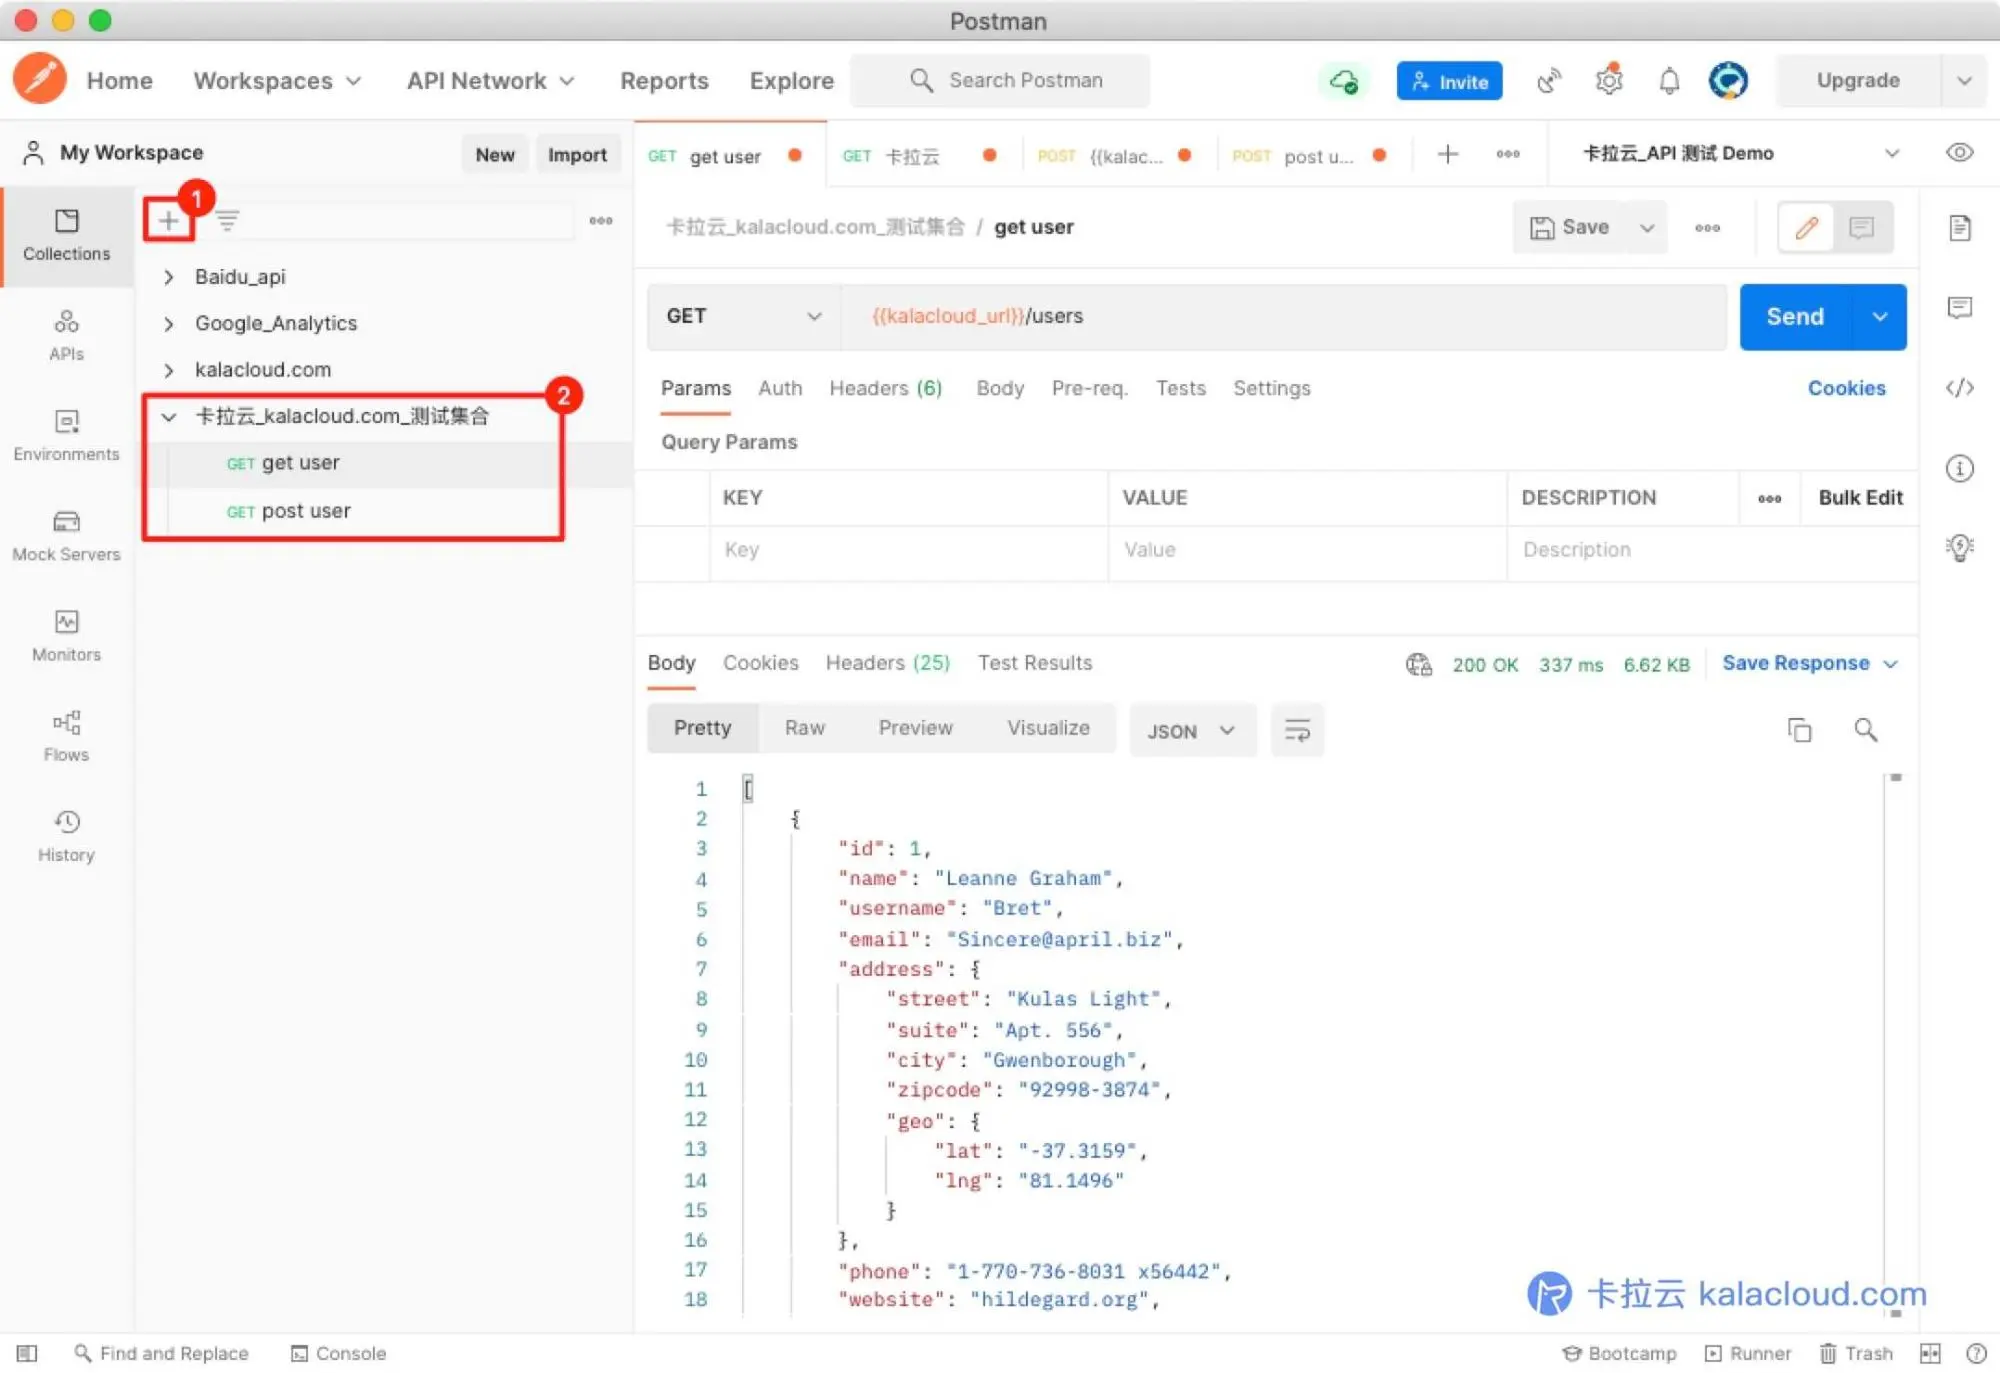Switch to the request Body tab
The height and width of the screenshot is (1373, 2000).
pyautogui.click(x=1000, y=388)
